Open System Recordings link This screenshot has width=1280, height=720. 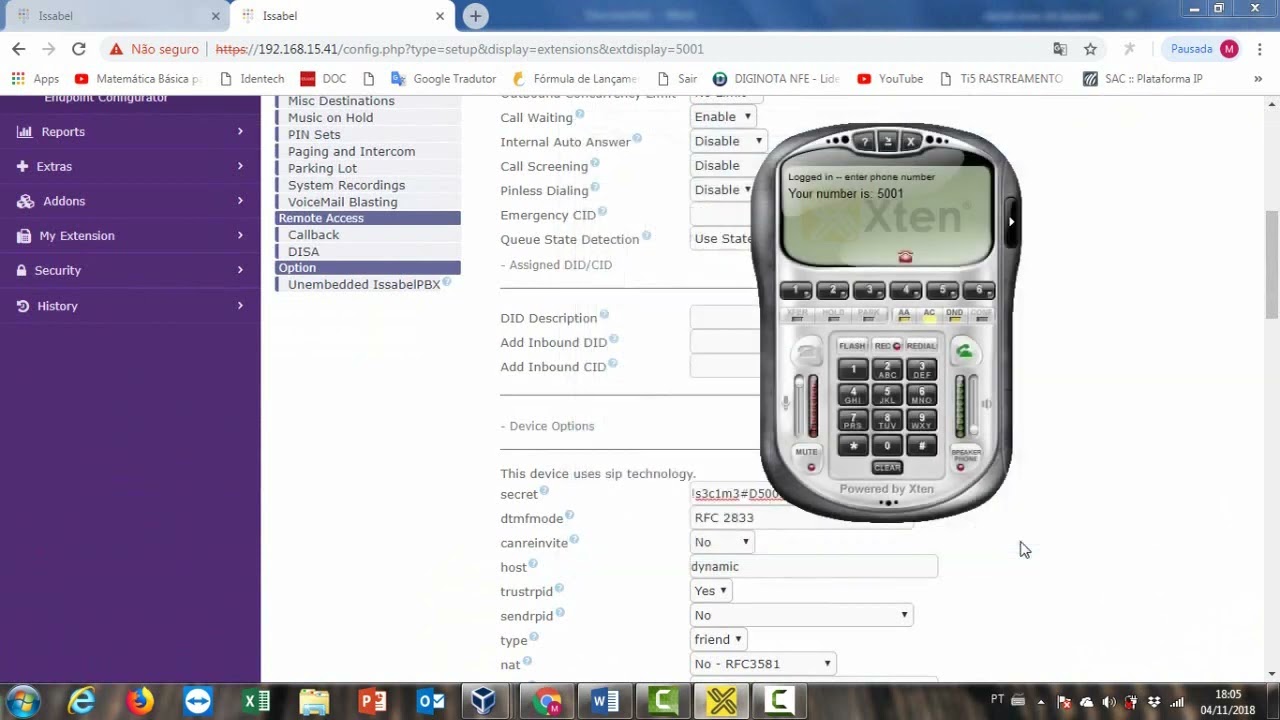[x=346, y=185]
